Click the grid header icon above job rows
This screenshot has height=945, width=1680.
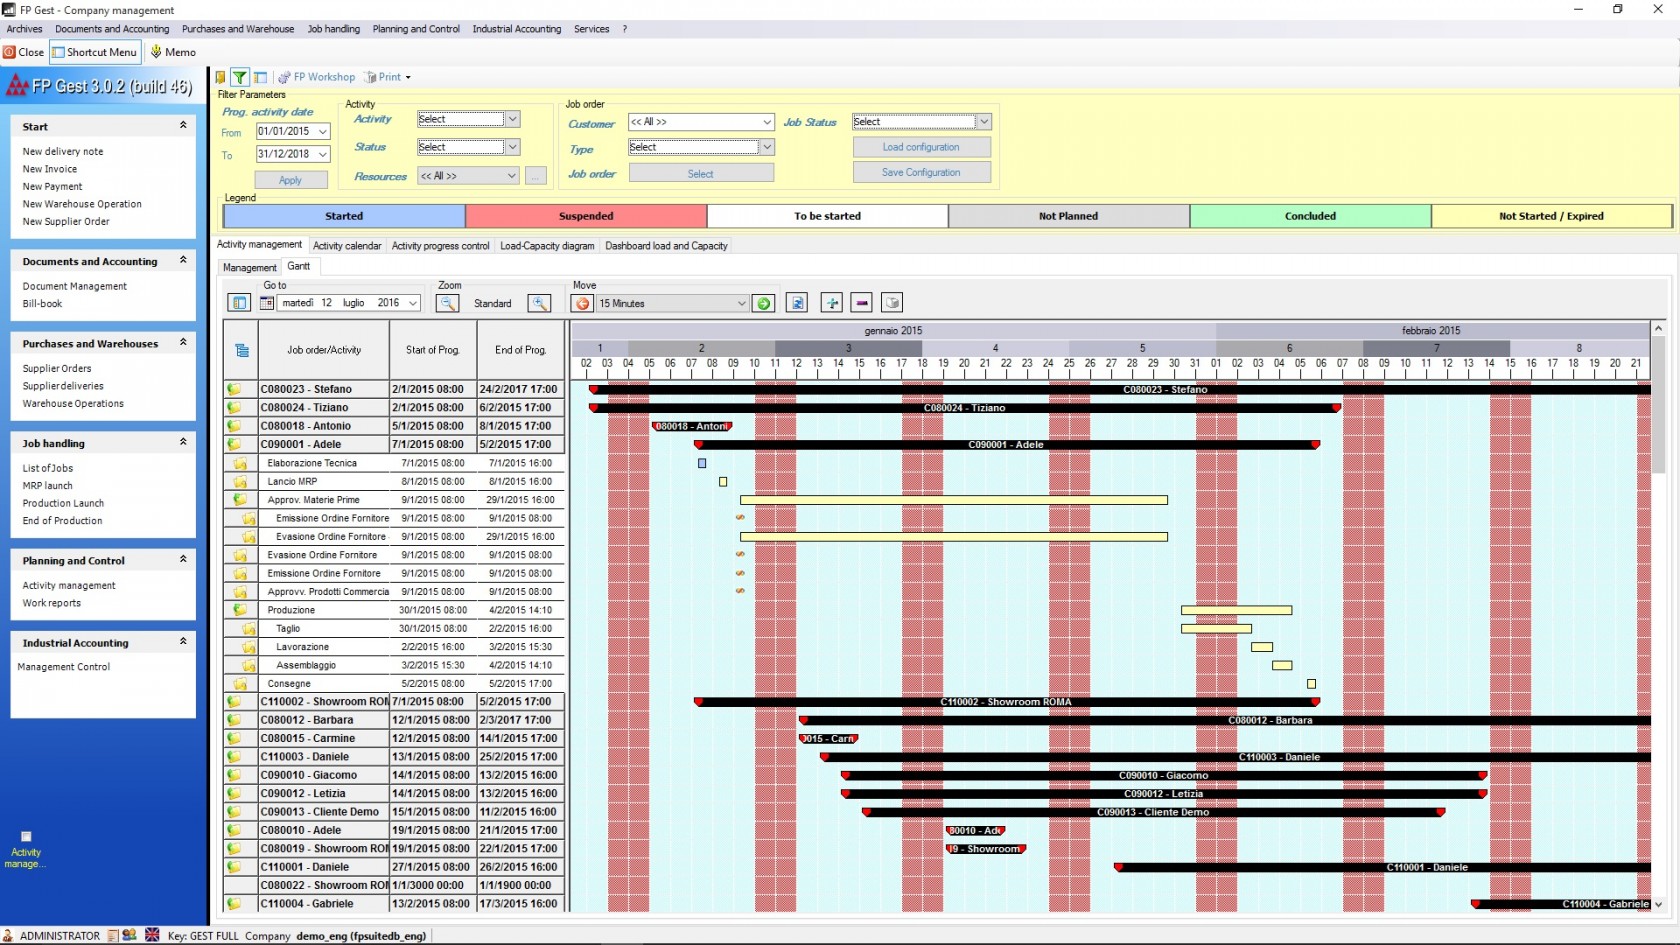point(241,350)
